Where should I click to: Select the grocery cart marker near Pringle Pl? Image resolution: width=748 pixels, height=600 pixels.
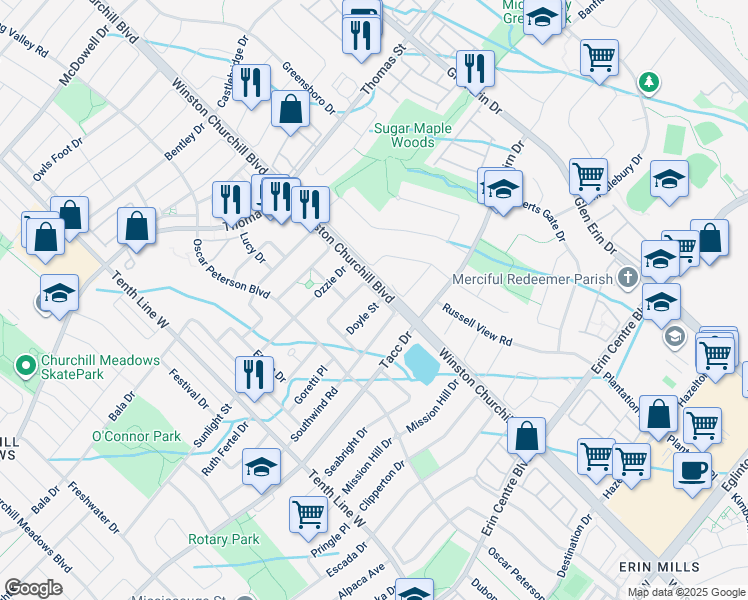point(308,514)
